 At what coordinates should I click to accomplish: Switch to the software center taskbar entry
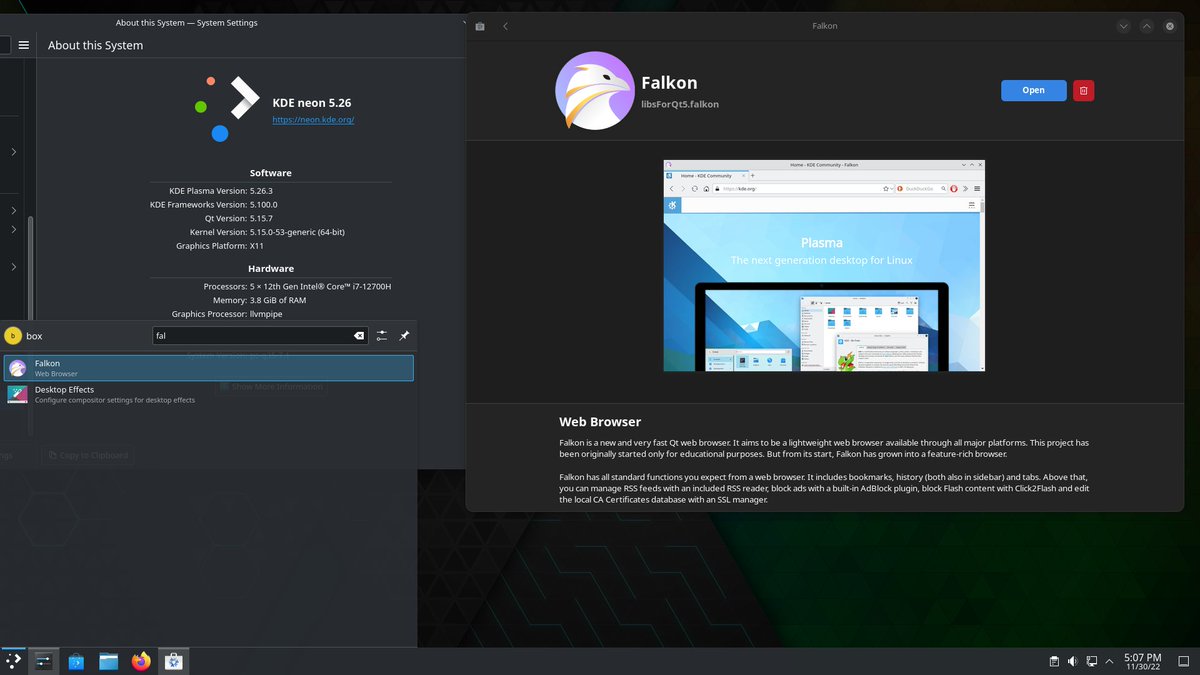tap(173, 661)
